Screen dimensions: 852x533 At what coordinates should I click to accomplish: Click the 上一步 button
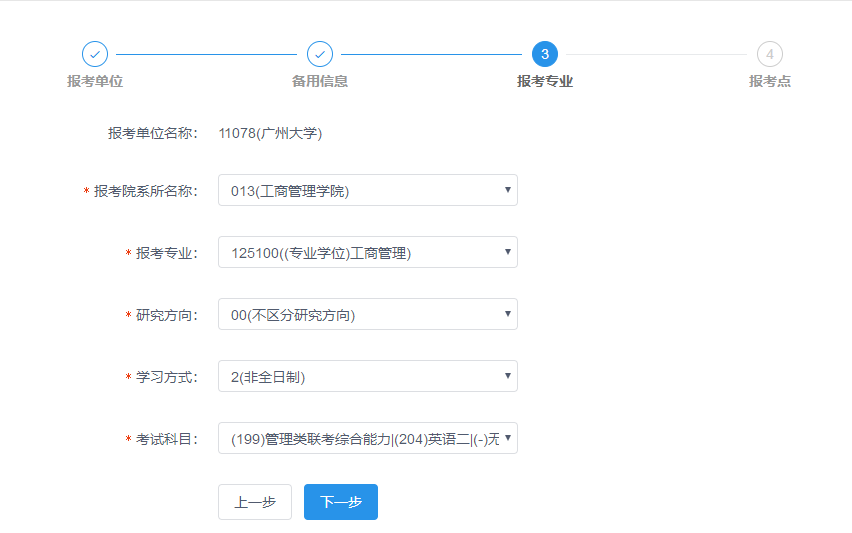(x=255, y=502)
